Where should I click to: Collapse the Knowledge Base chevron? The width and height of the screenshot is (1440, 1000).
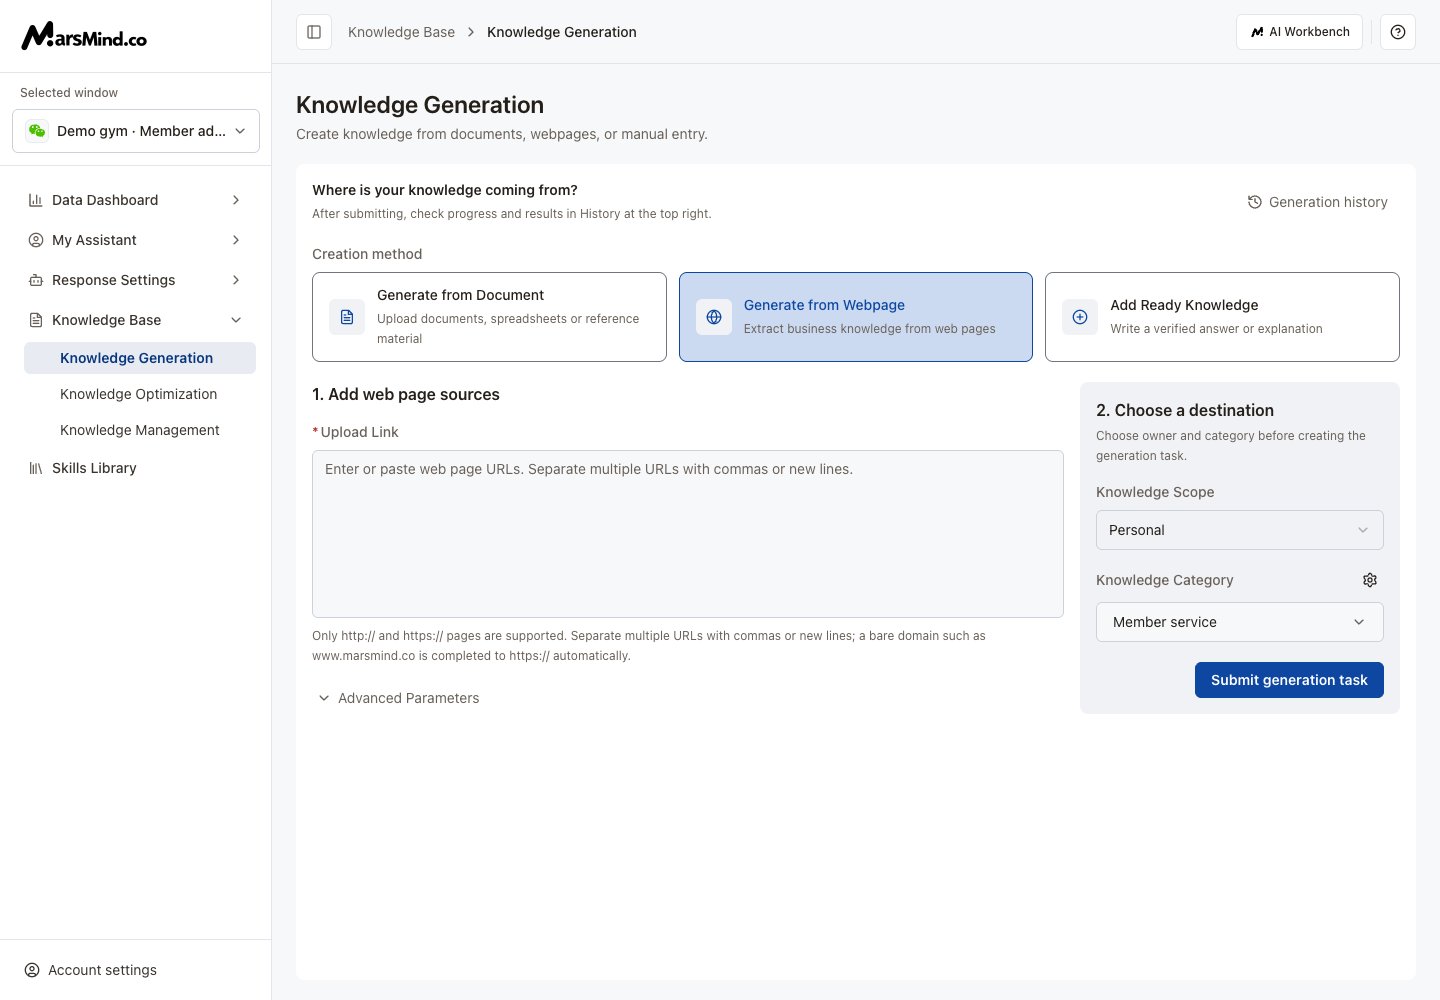tap(236, 320)
